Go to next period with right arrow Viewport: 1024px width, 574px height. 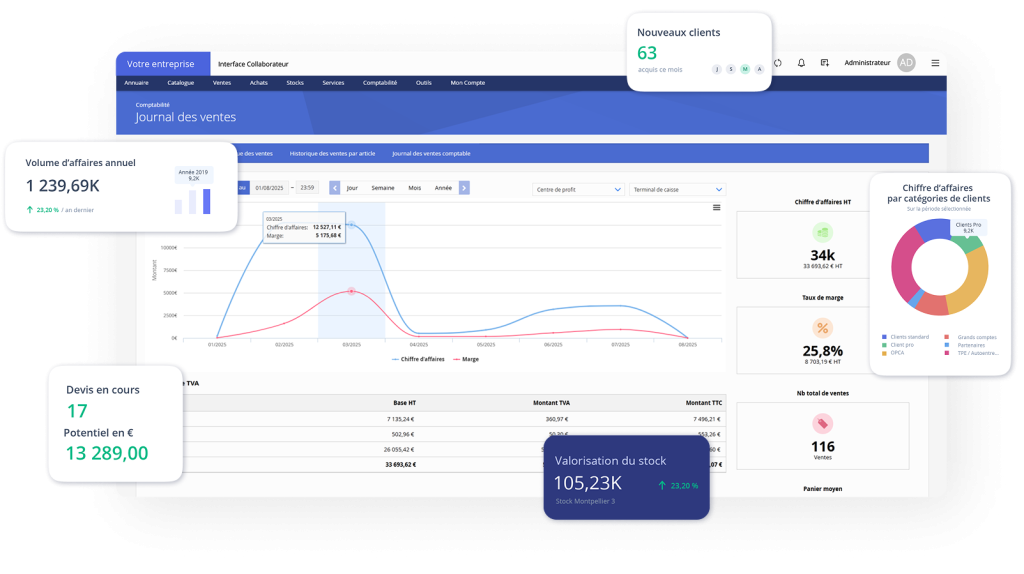click(464, 188)
